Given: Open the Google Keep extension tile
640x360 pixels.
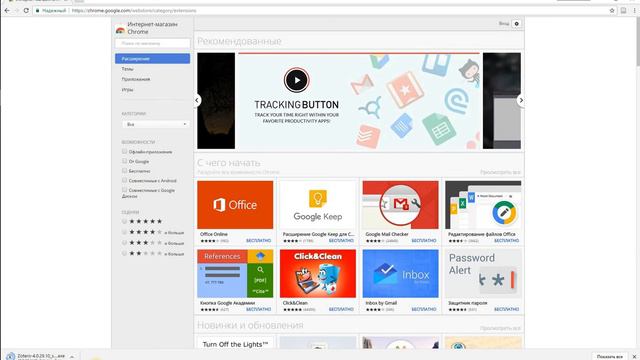Looking at the screenshot, I should 318,205.
